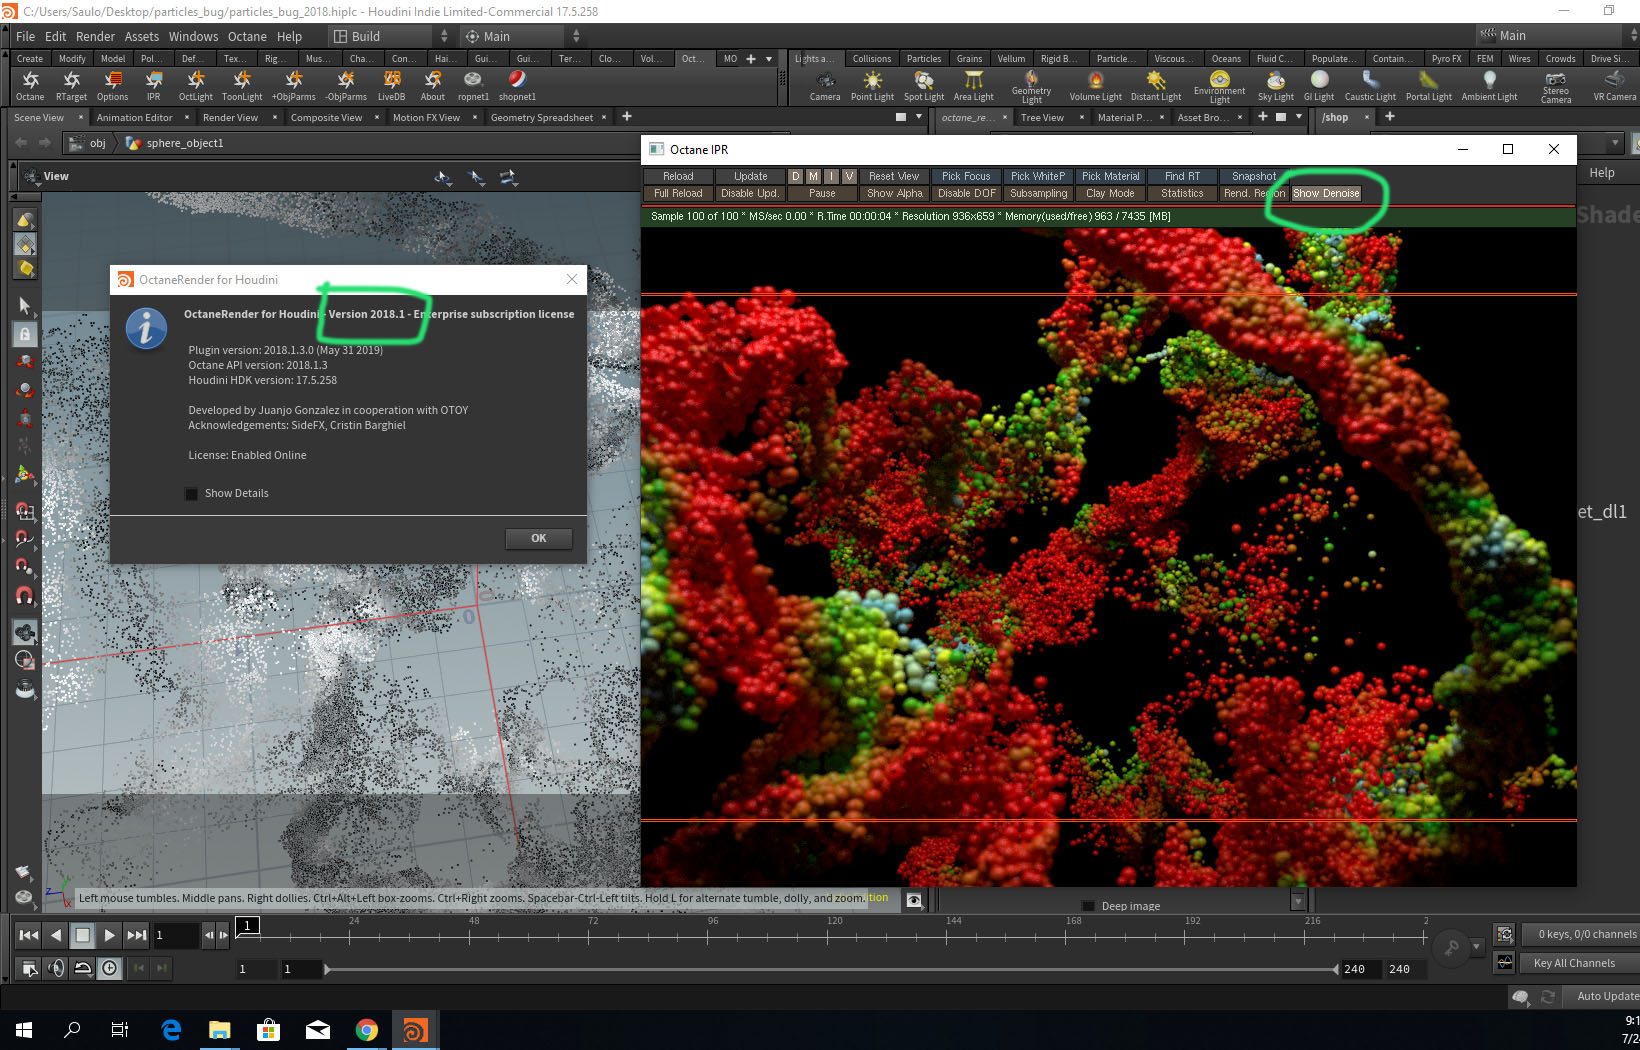Create a Sky Light
Image resolution: width=1640 pixels, height=1050 pixels.
click(x=1276, y=86)
